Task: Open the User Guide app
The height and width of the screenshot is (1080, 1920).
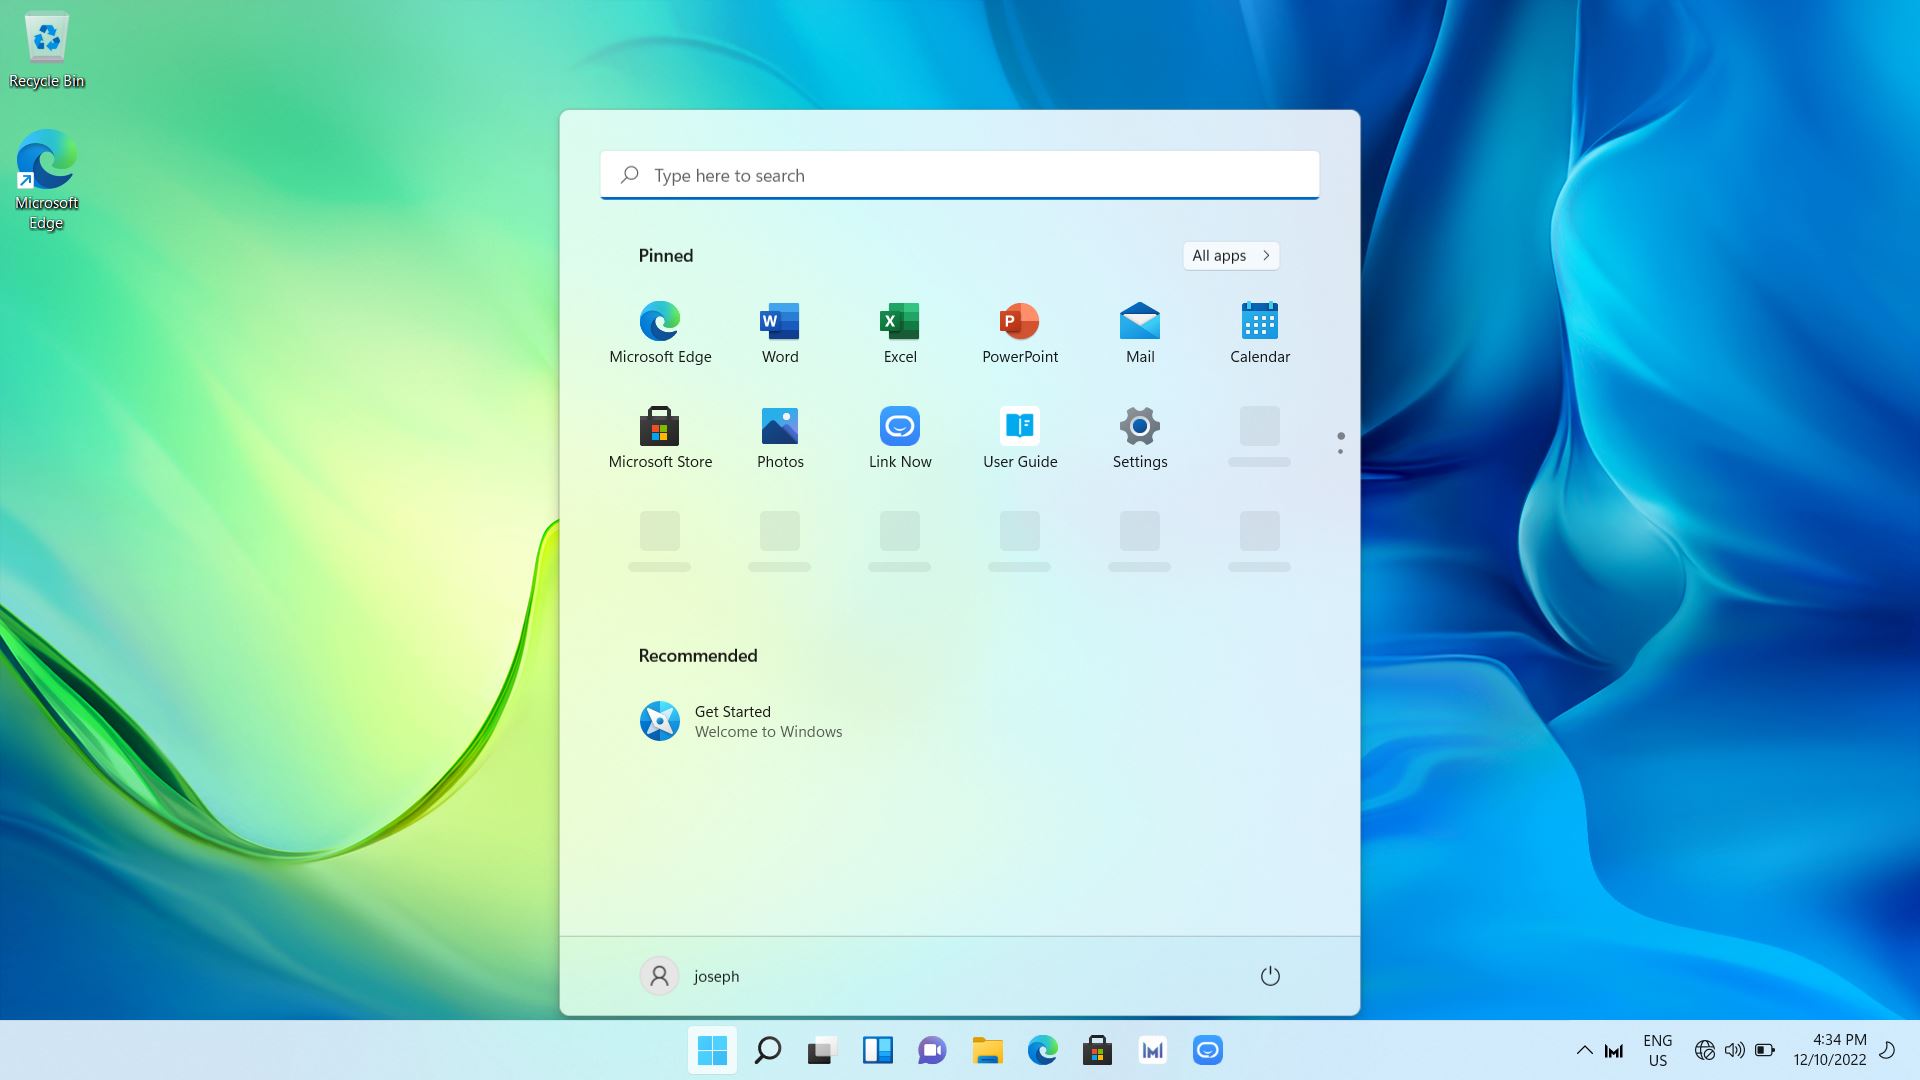Action: [1020, 438]
